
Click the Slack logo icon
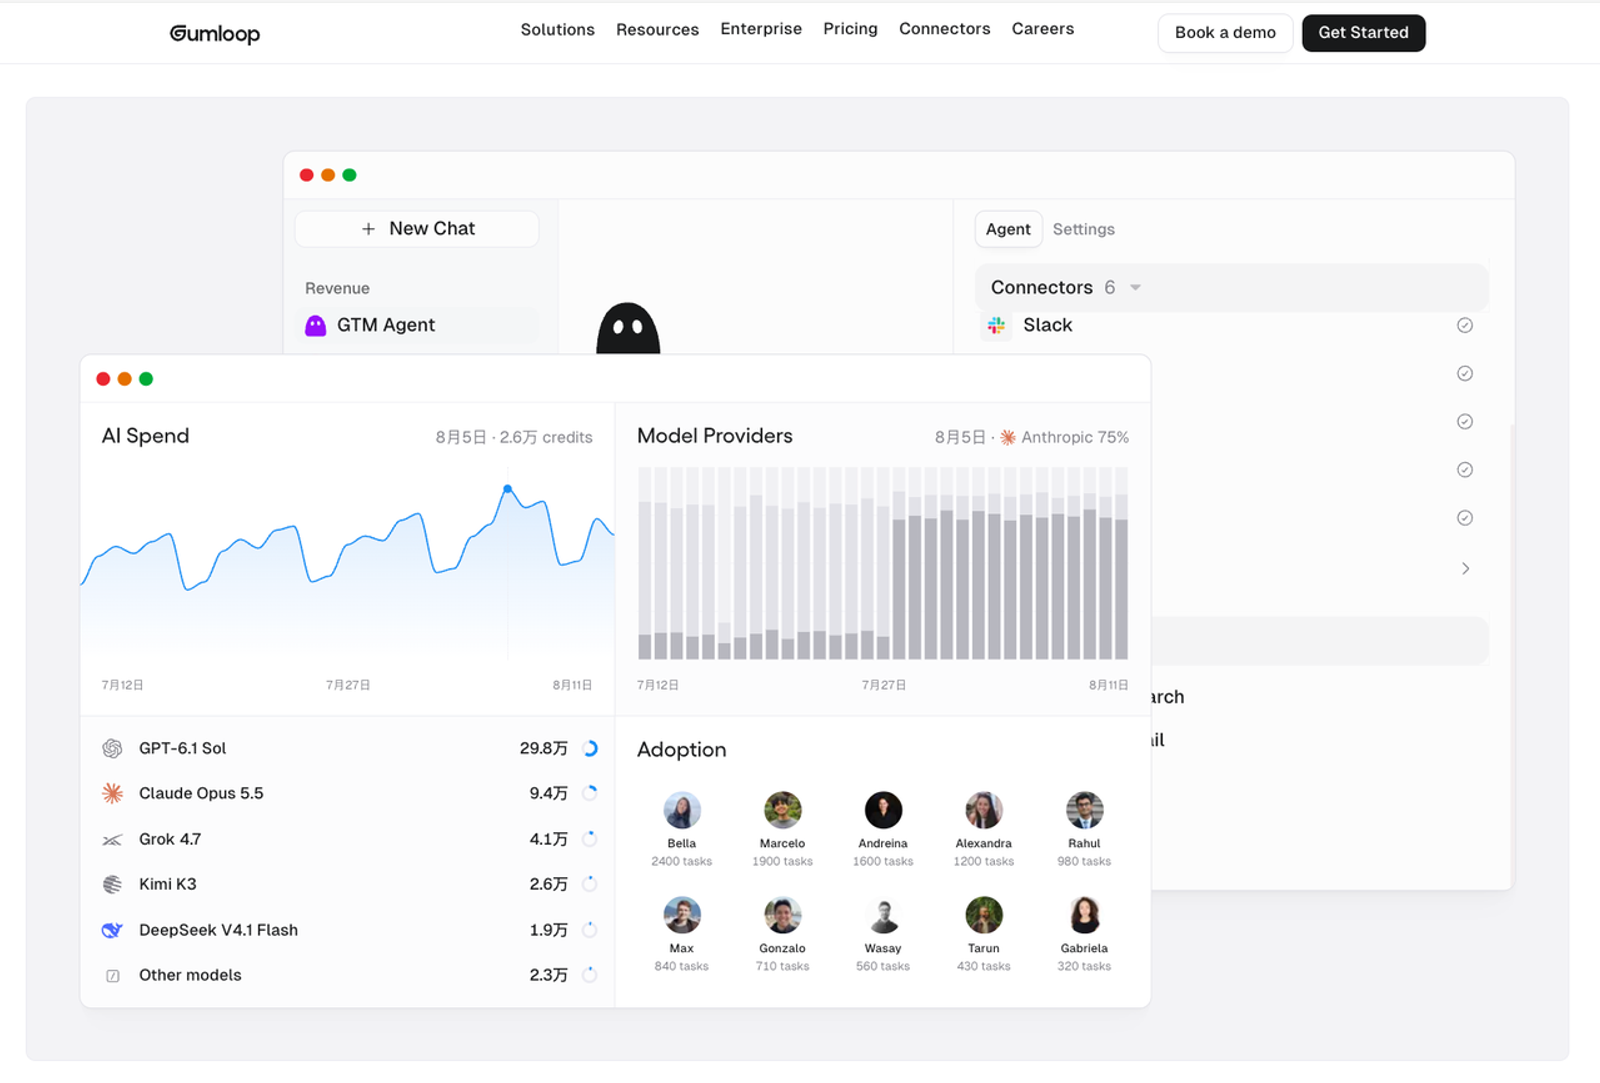coord(996,325)
